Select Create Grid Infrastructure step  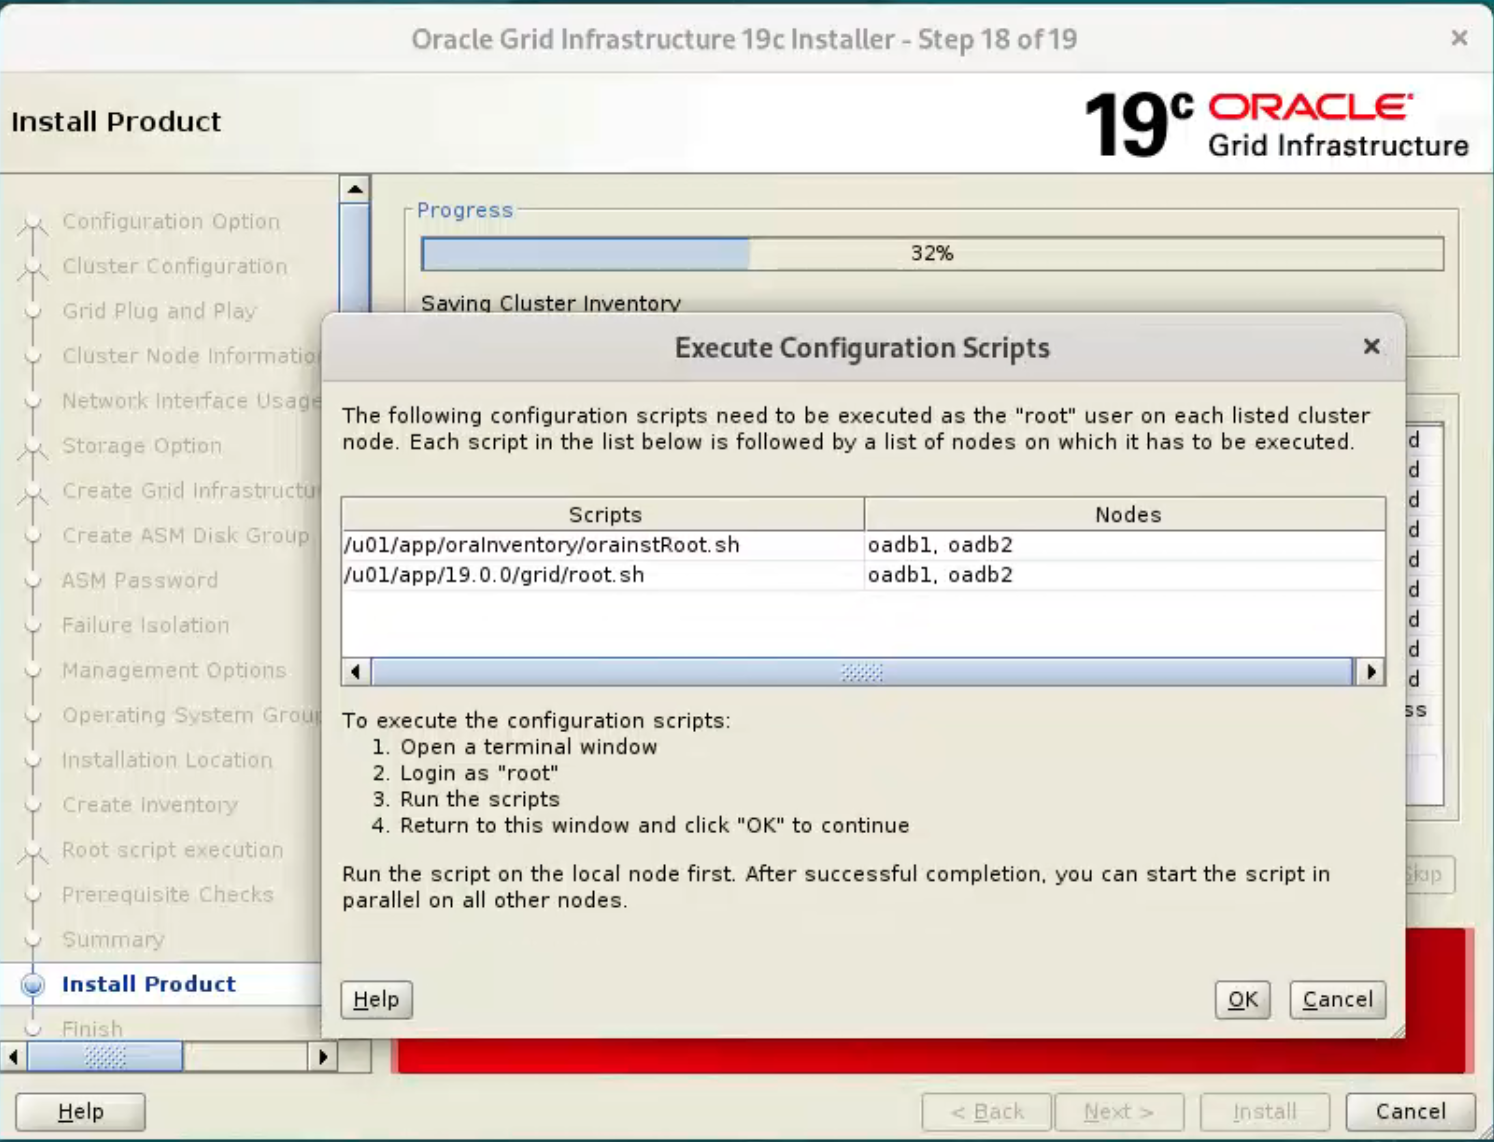191,491
